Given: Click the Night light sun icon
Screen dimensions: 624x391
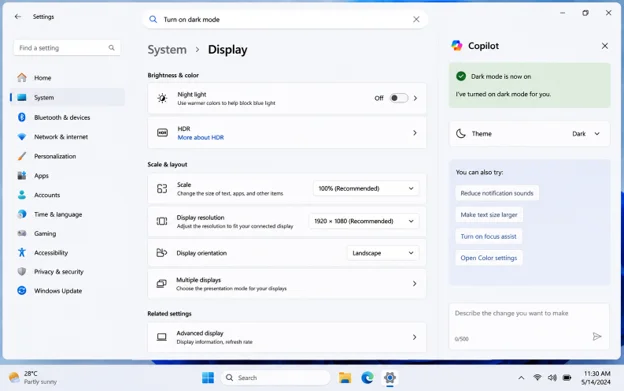Looking at the screenshot, I should click(162, 98).
